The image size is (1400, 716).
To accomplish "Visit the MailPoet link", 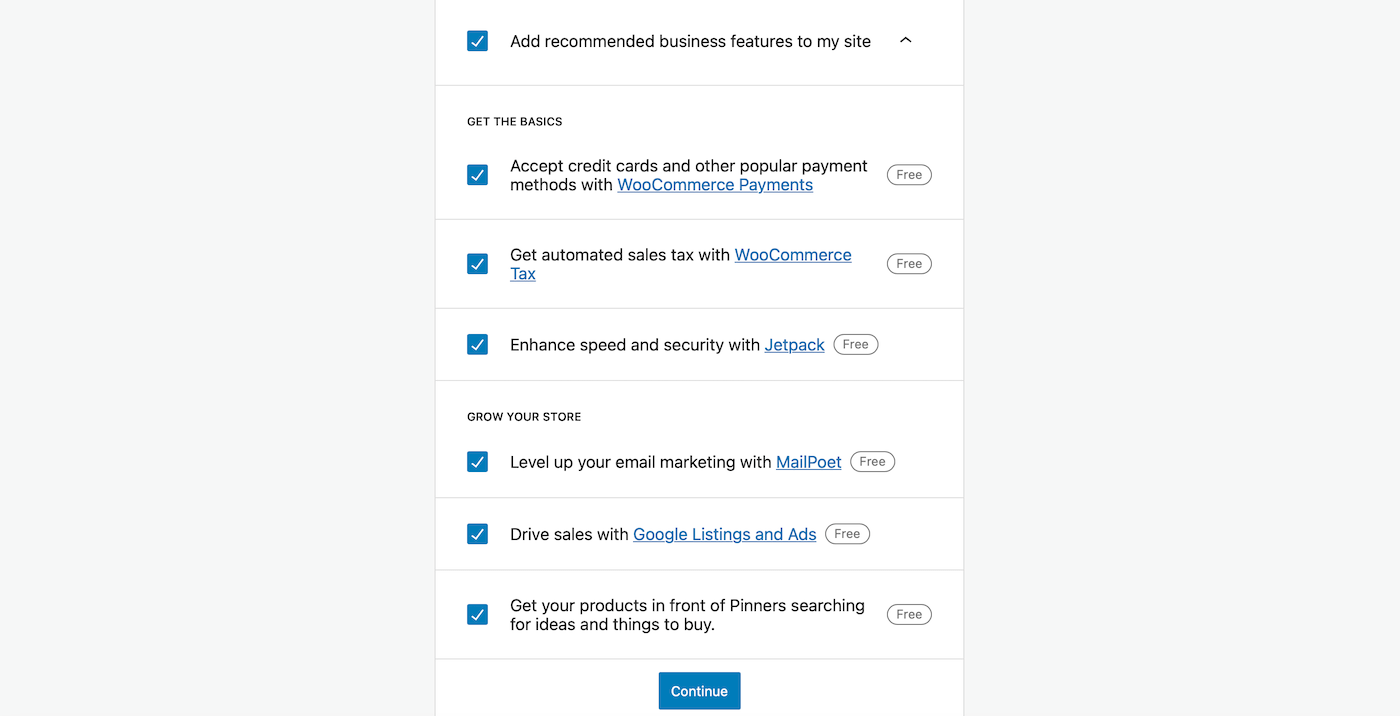I will (x=808, y=461).
